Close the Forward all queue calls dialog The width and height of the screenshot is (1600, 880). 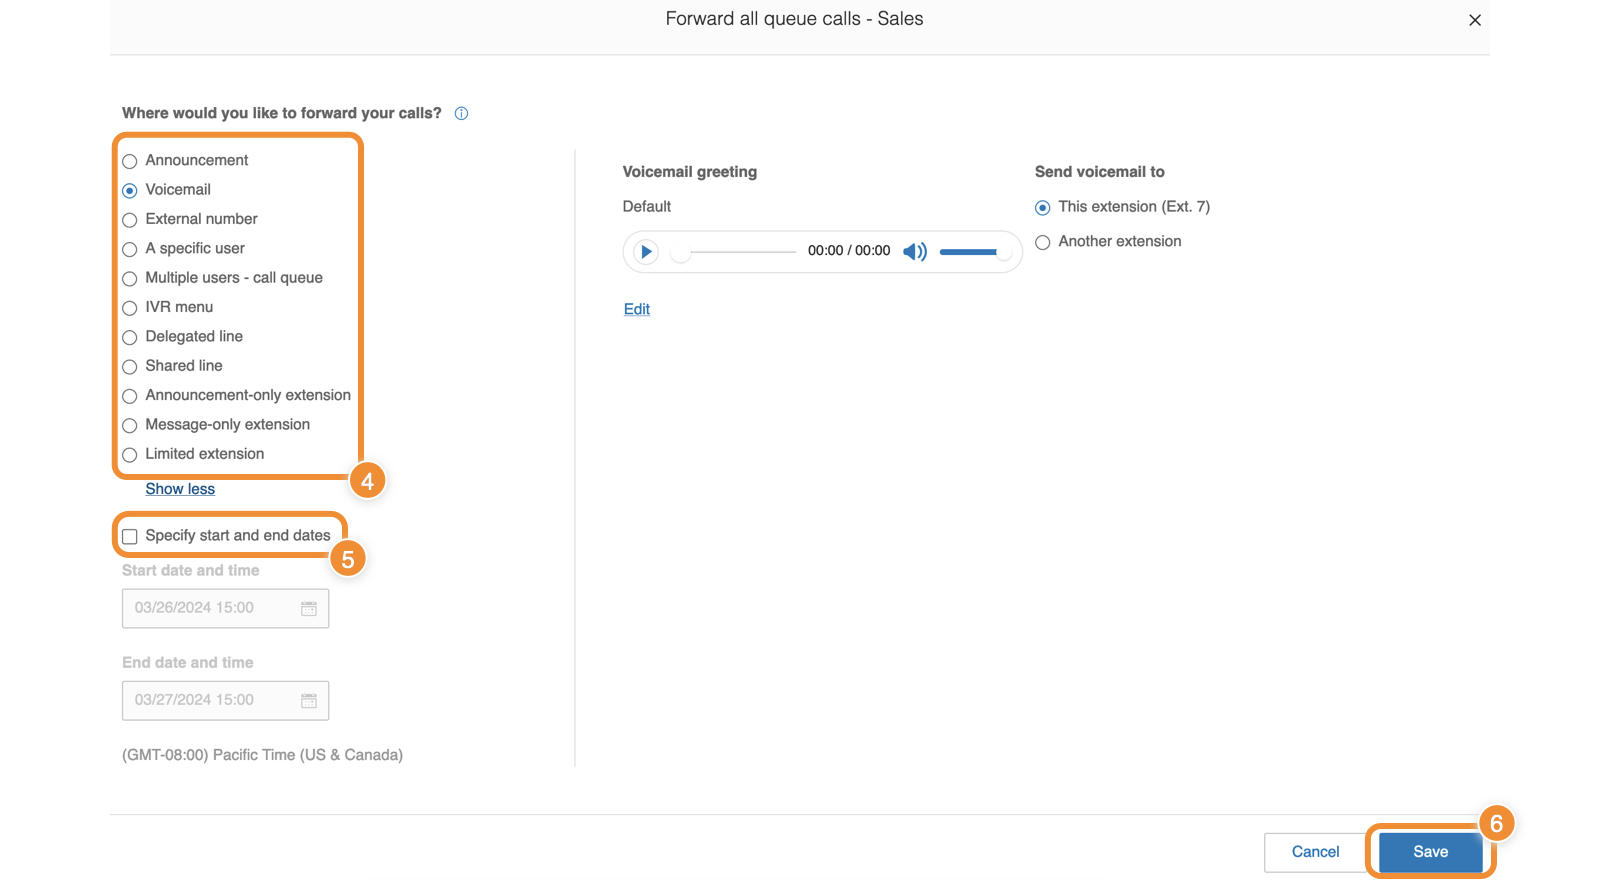coord(1474,20)
